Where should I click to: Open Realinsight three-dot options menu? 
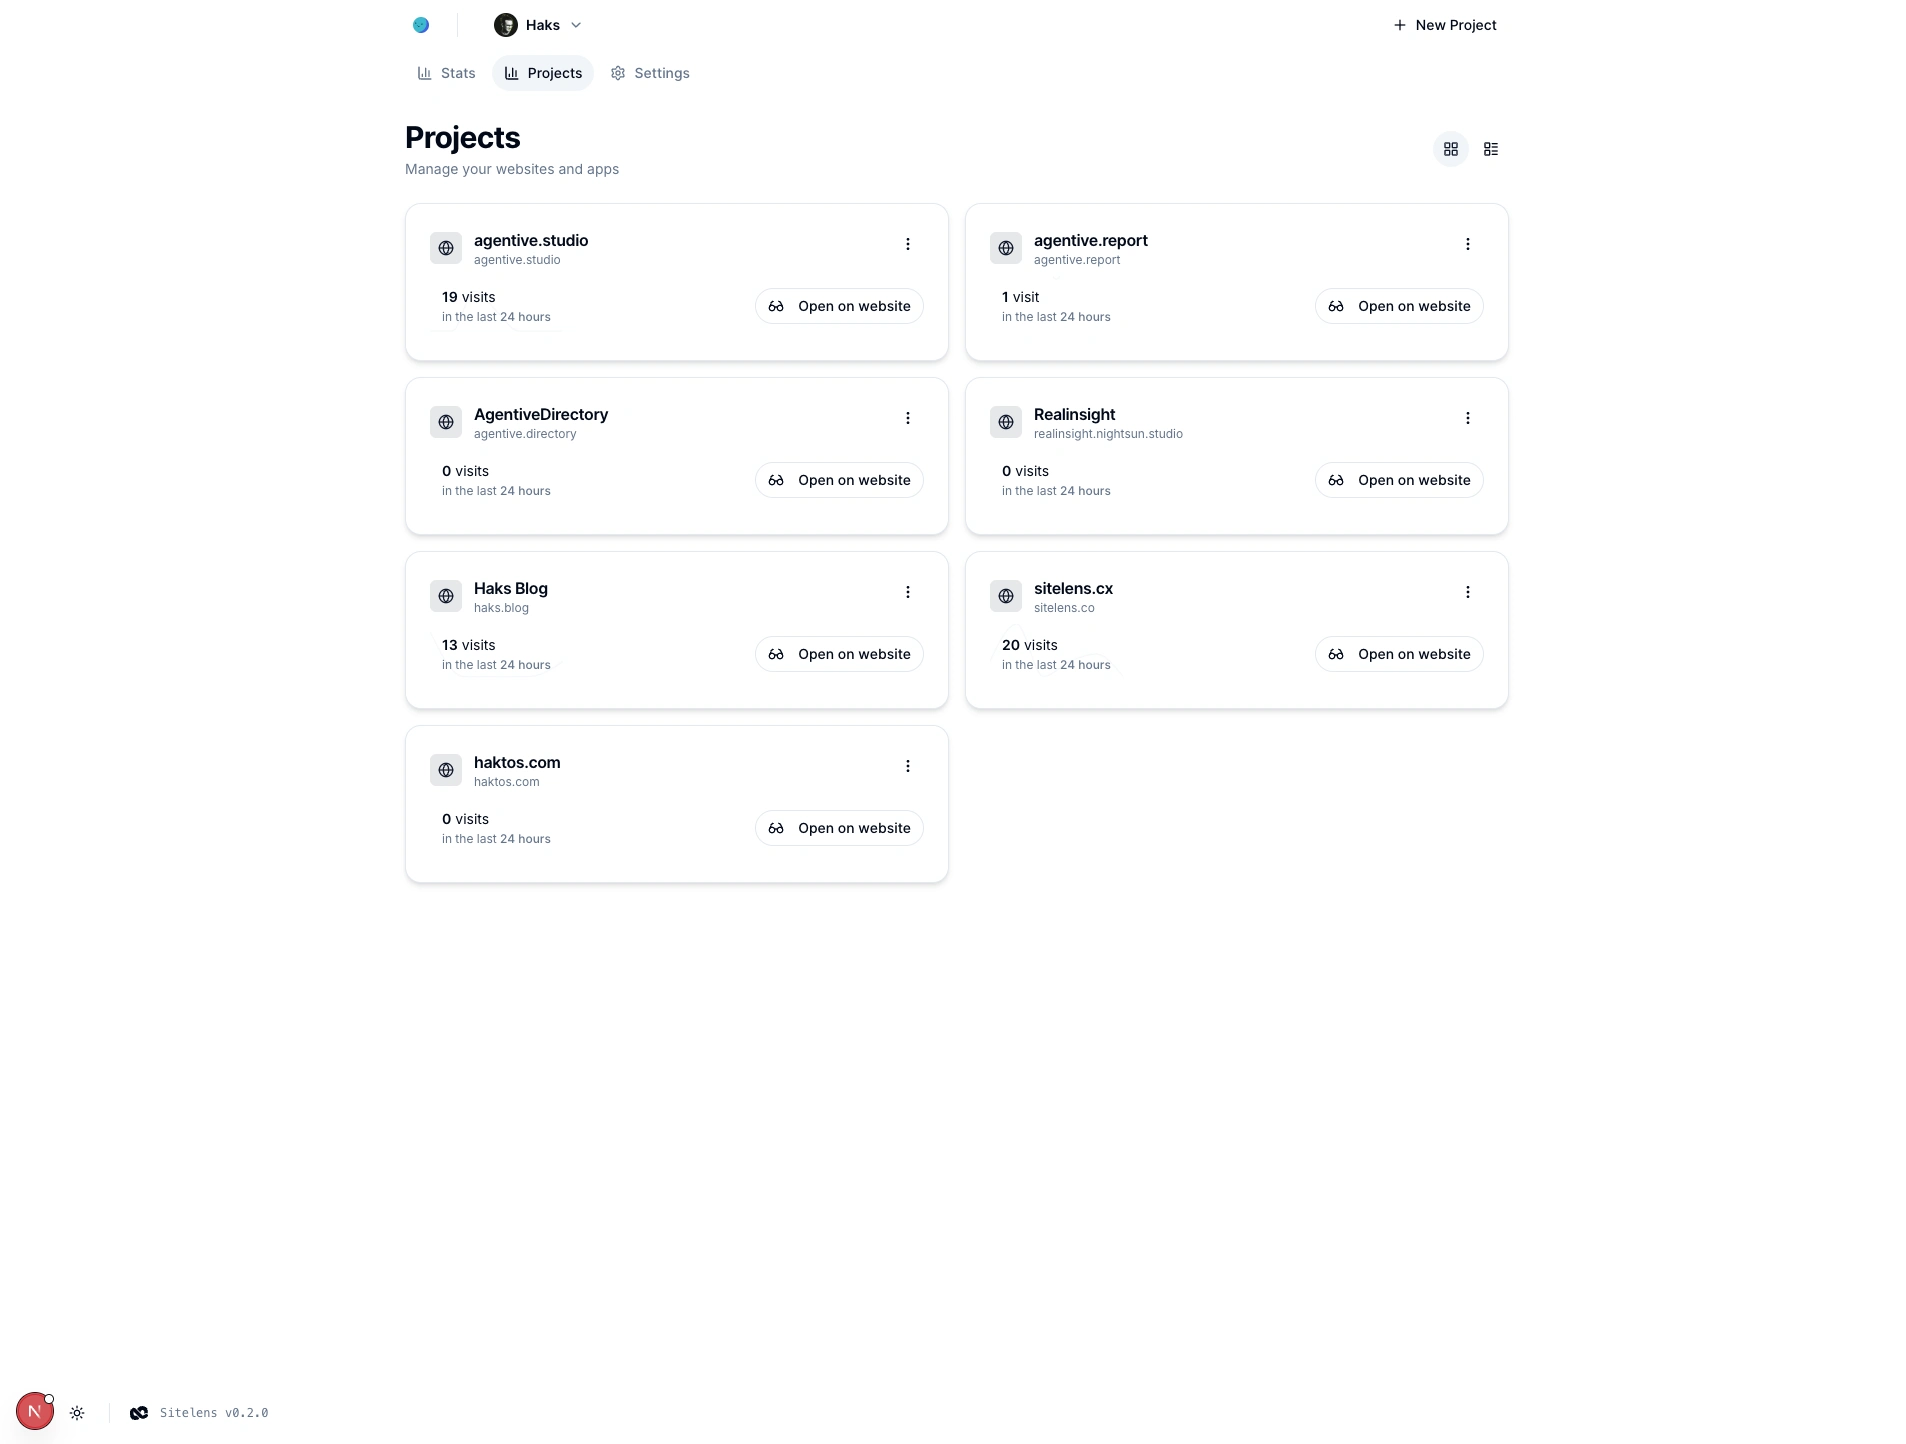tap(1467, 418)
